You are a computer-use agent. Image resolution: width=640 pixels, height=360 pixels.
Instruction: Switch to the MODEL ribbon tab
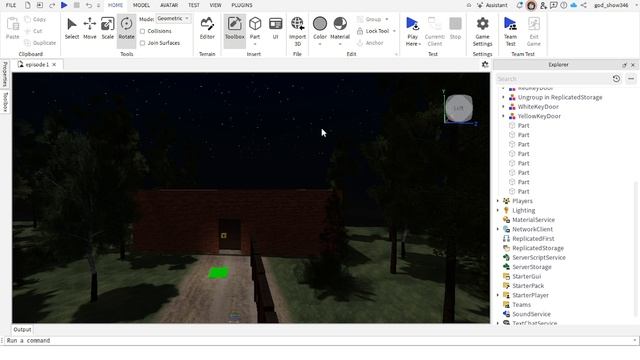[x=141, y=5]
